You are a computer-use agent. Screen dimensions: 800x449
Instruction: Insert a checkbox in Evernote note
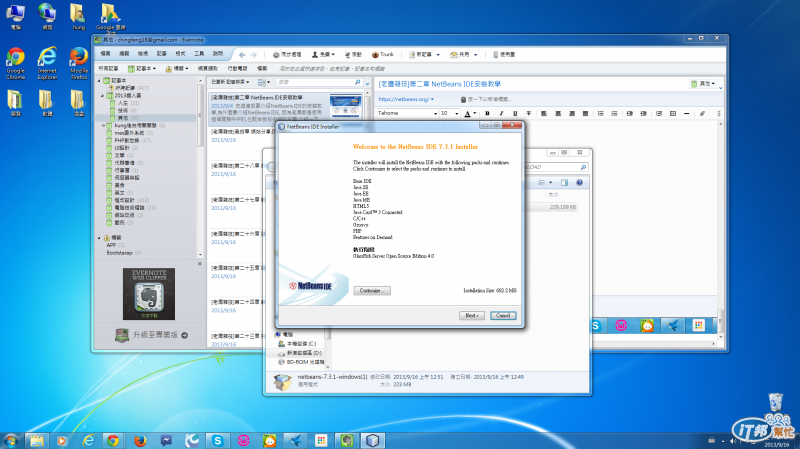pos(659,113)
